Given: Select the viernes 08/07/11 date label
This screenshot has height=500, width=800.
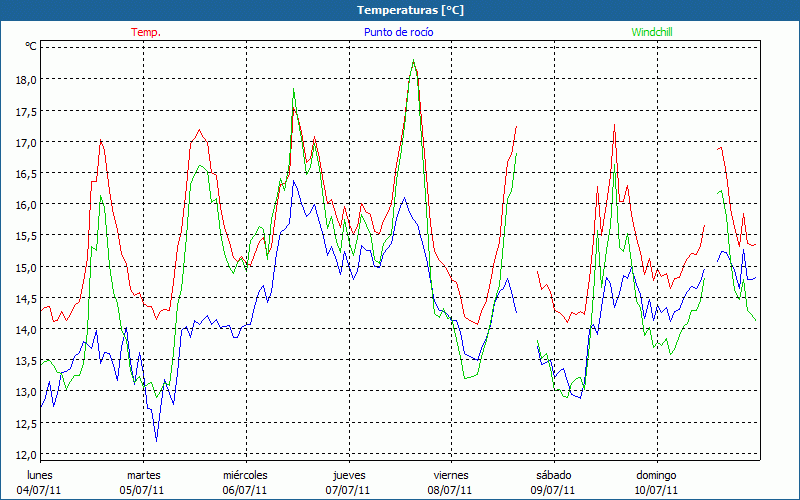Looking at the screenshot, I should pos(451,482).
